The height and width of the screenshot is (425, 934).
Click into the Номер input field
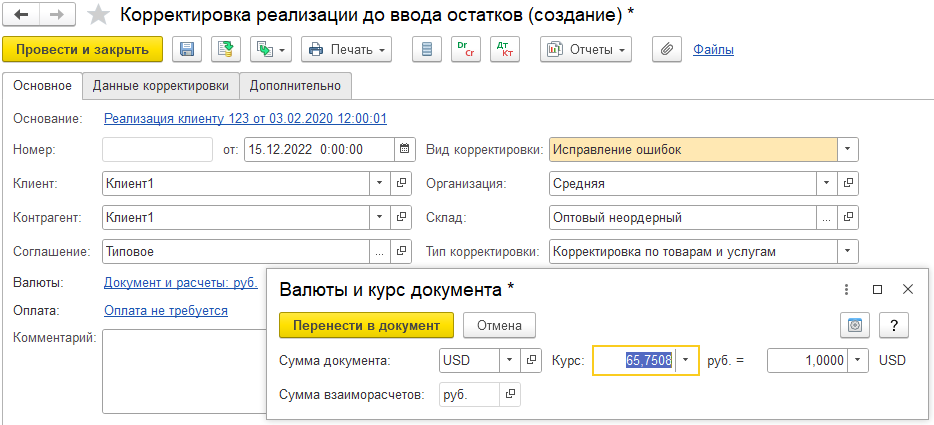[158, 150]
